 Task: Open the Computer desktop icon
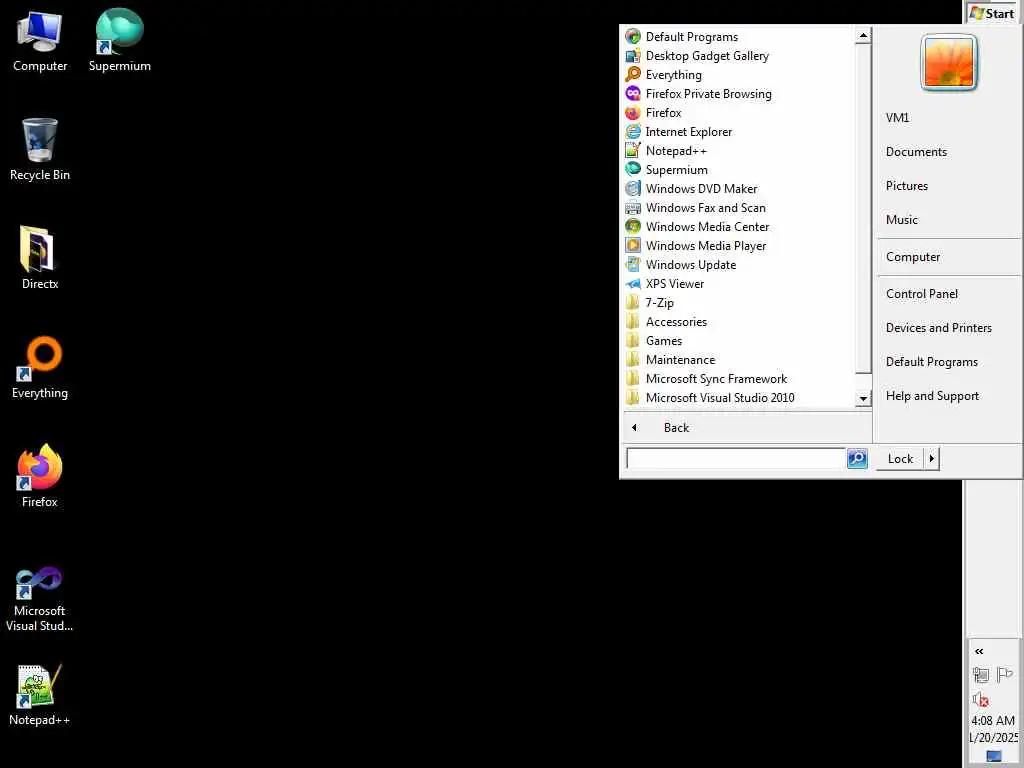click(40, 42)
